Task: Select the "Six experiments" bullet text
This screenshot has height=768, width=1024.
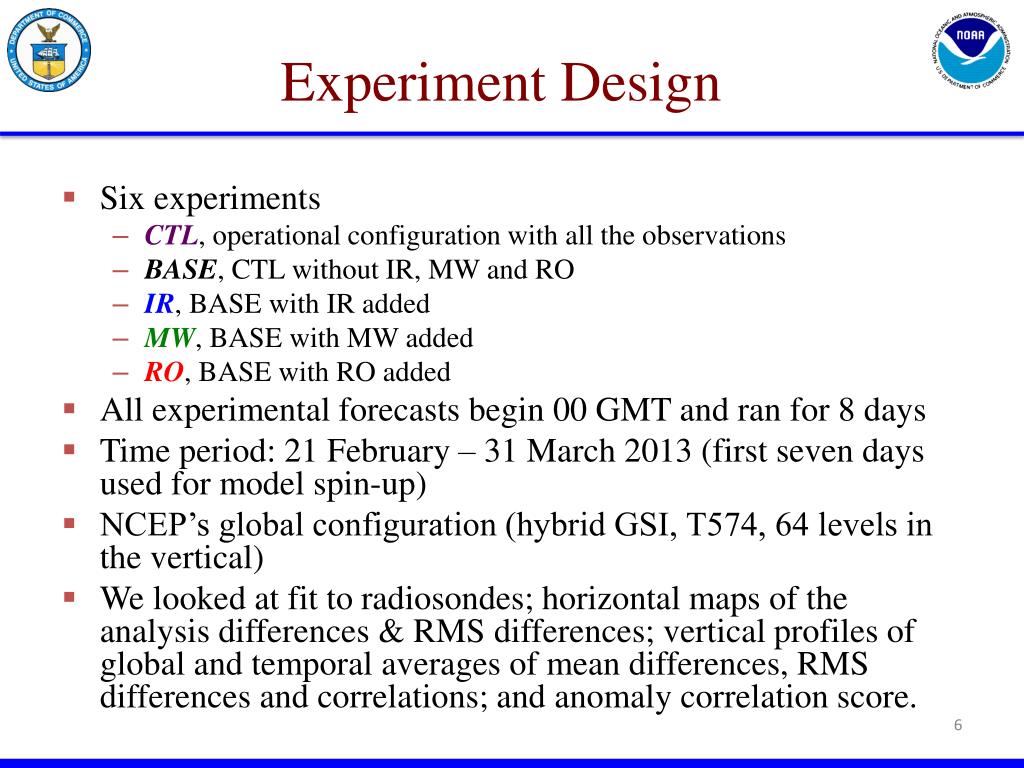Action: click(x=210, y=198)
